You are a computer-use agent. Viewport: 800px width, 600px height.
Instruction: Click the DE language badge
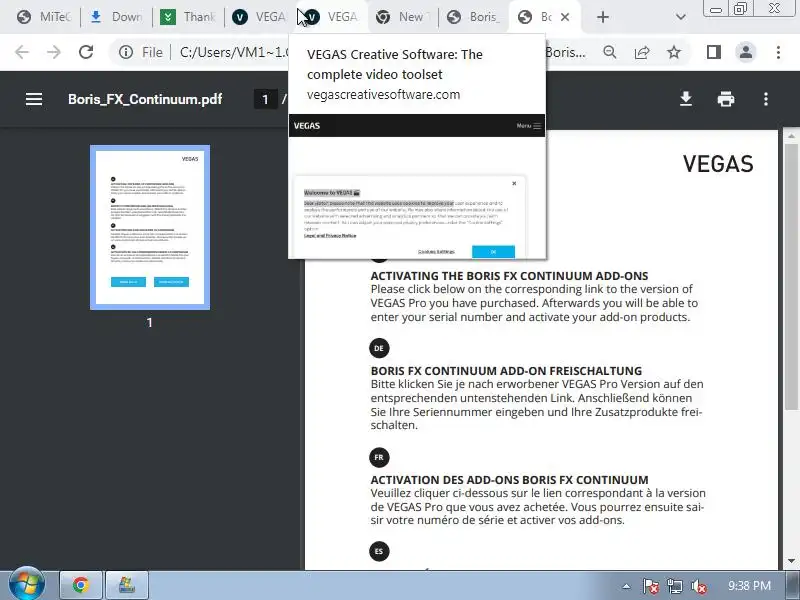[x=379, y=348]
